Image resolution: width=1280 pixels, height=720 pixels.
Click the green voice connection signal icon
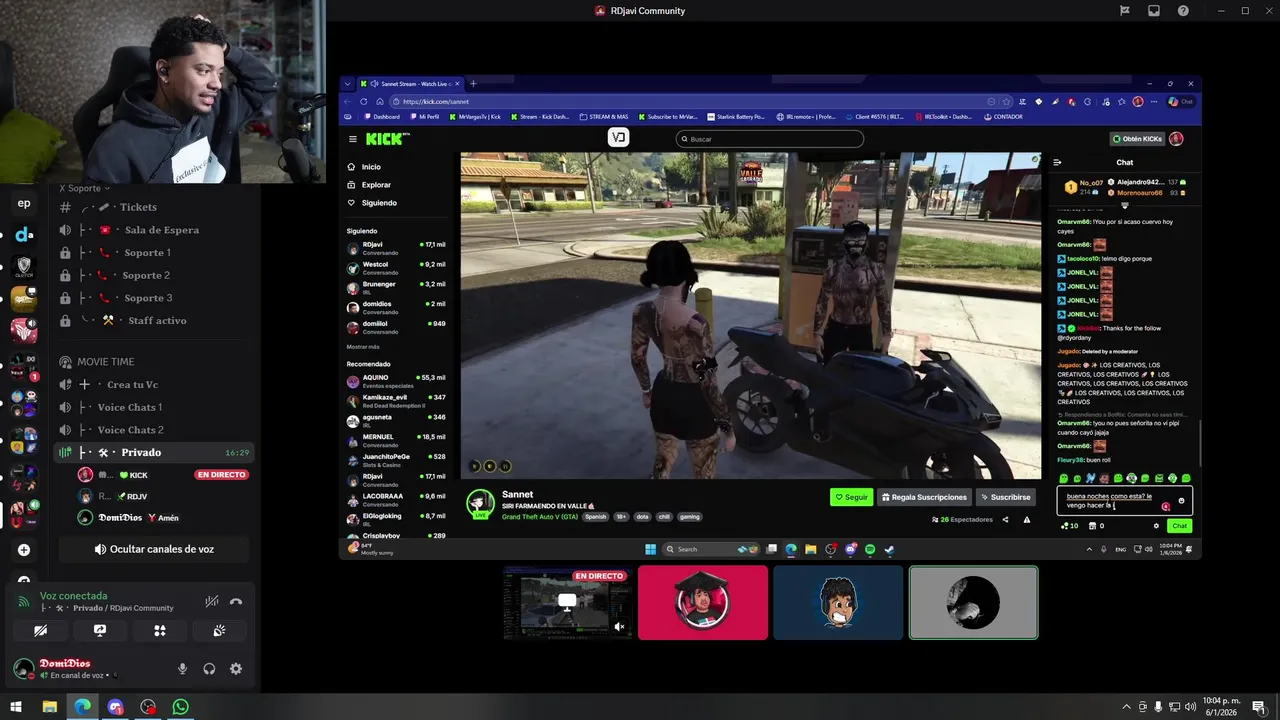click(x=24, y=601)
